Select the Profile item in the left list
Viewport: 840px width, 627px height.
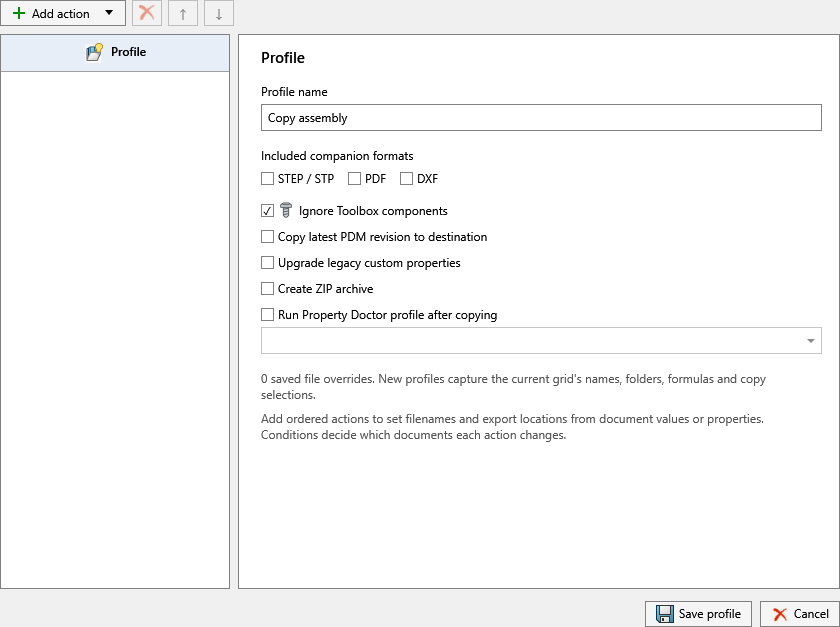coord(115,53)
